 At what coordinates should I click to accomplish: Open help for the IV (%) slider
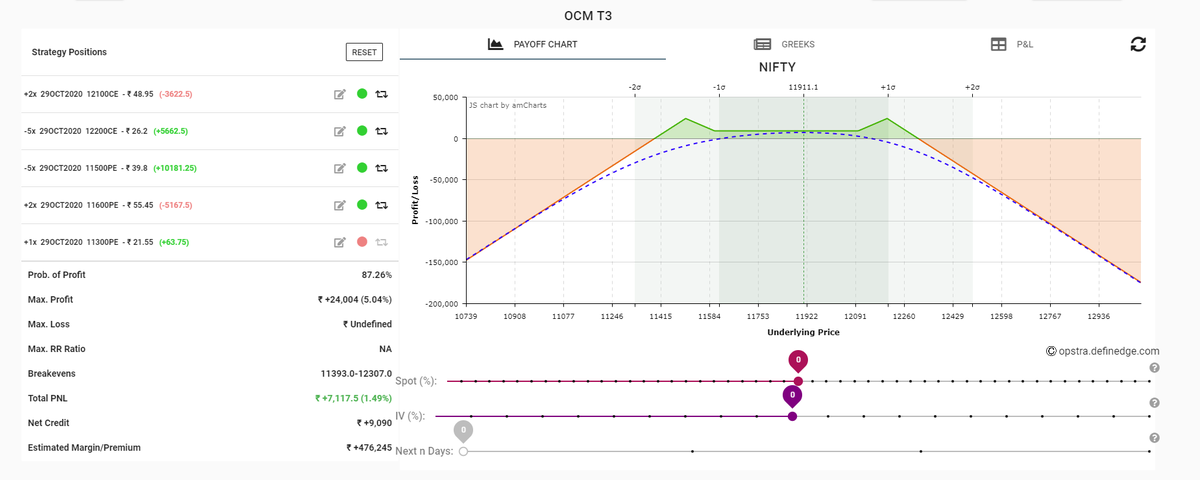click(1155, 403)
